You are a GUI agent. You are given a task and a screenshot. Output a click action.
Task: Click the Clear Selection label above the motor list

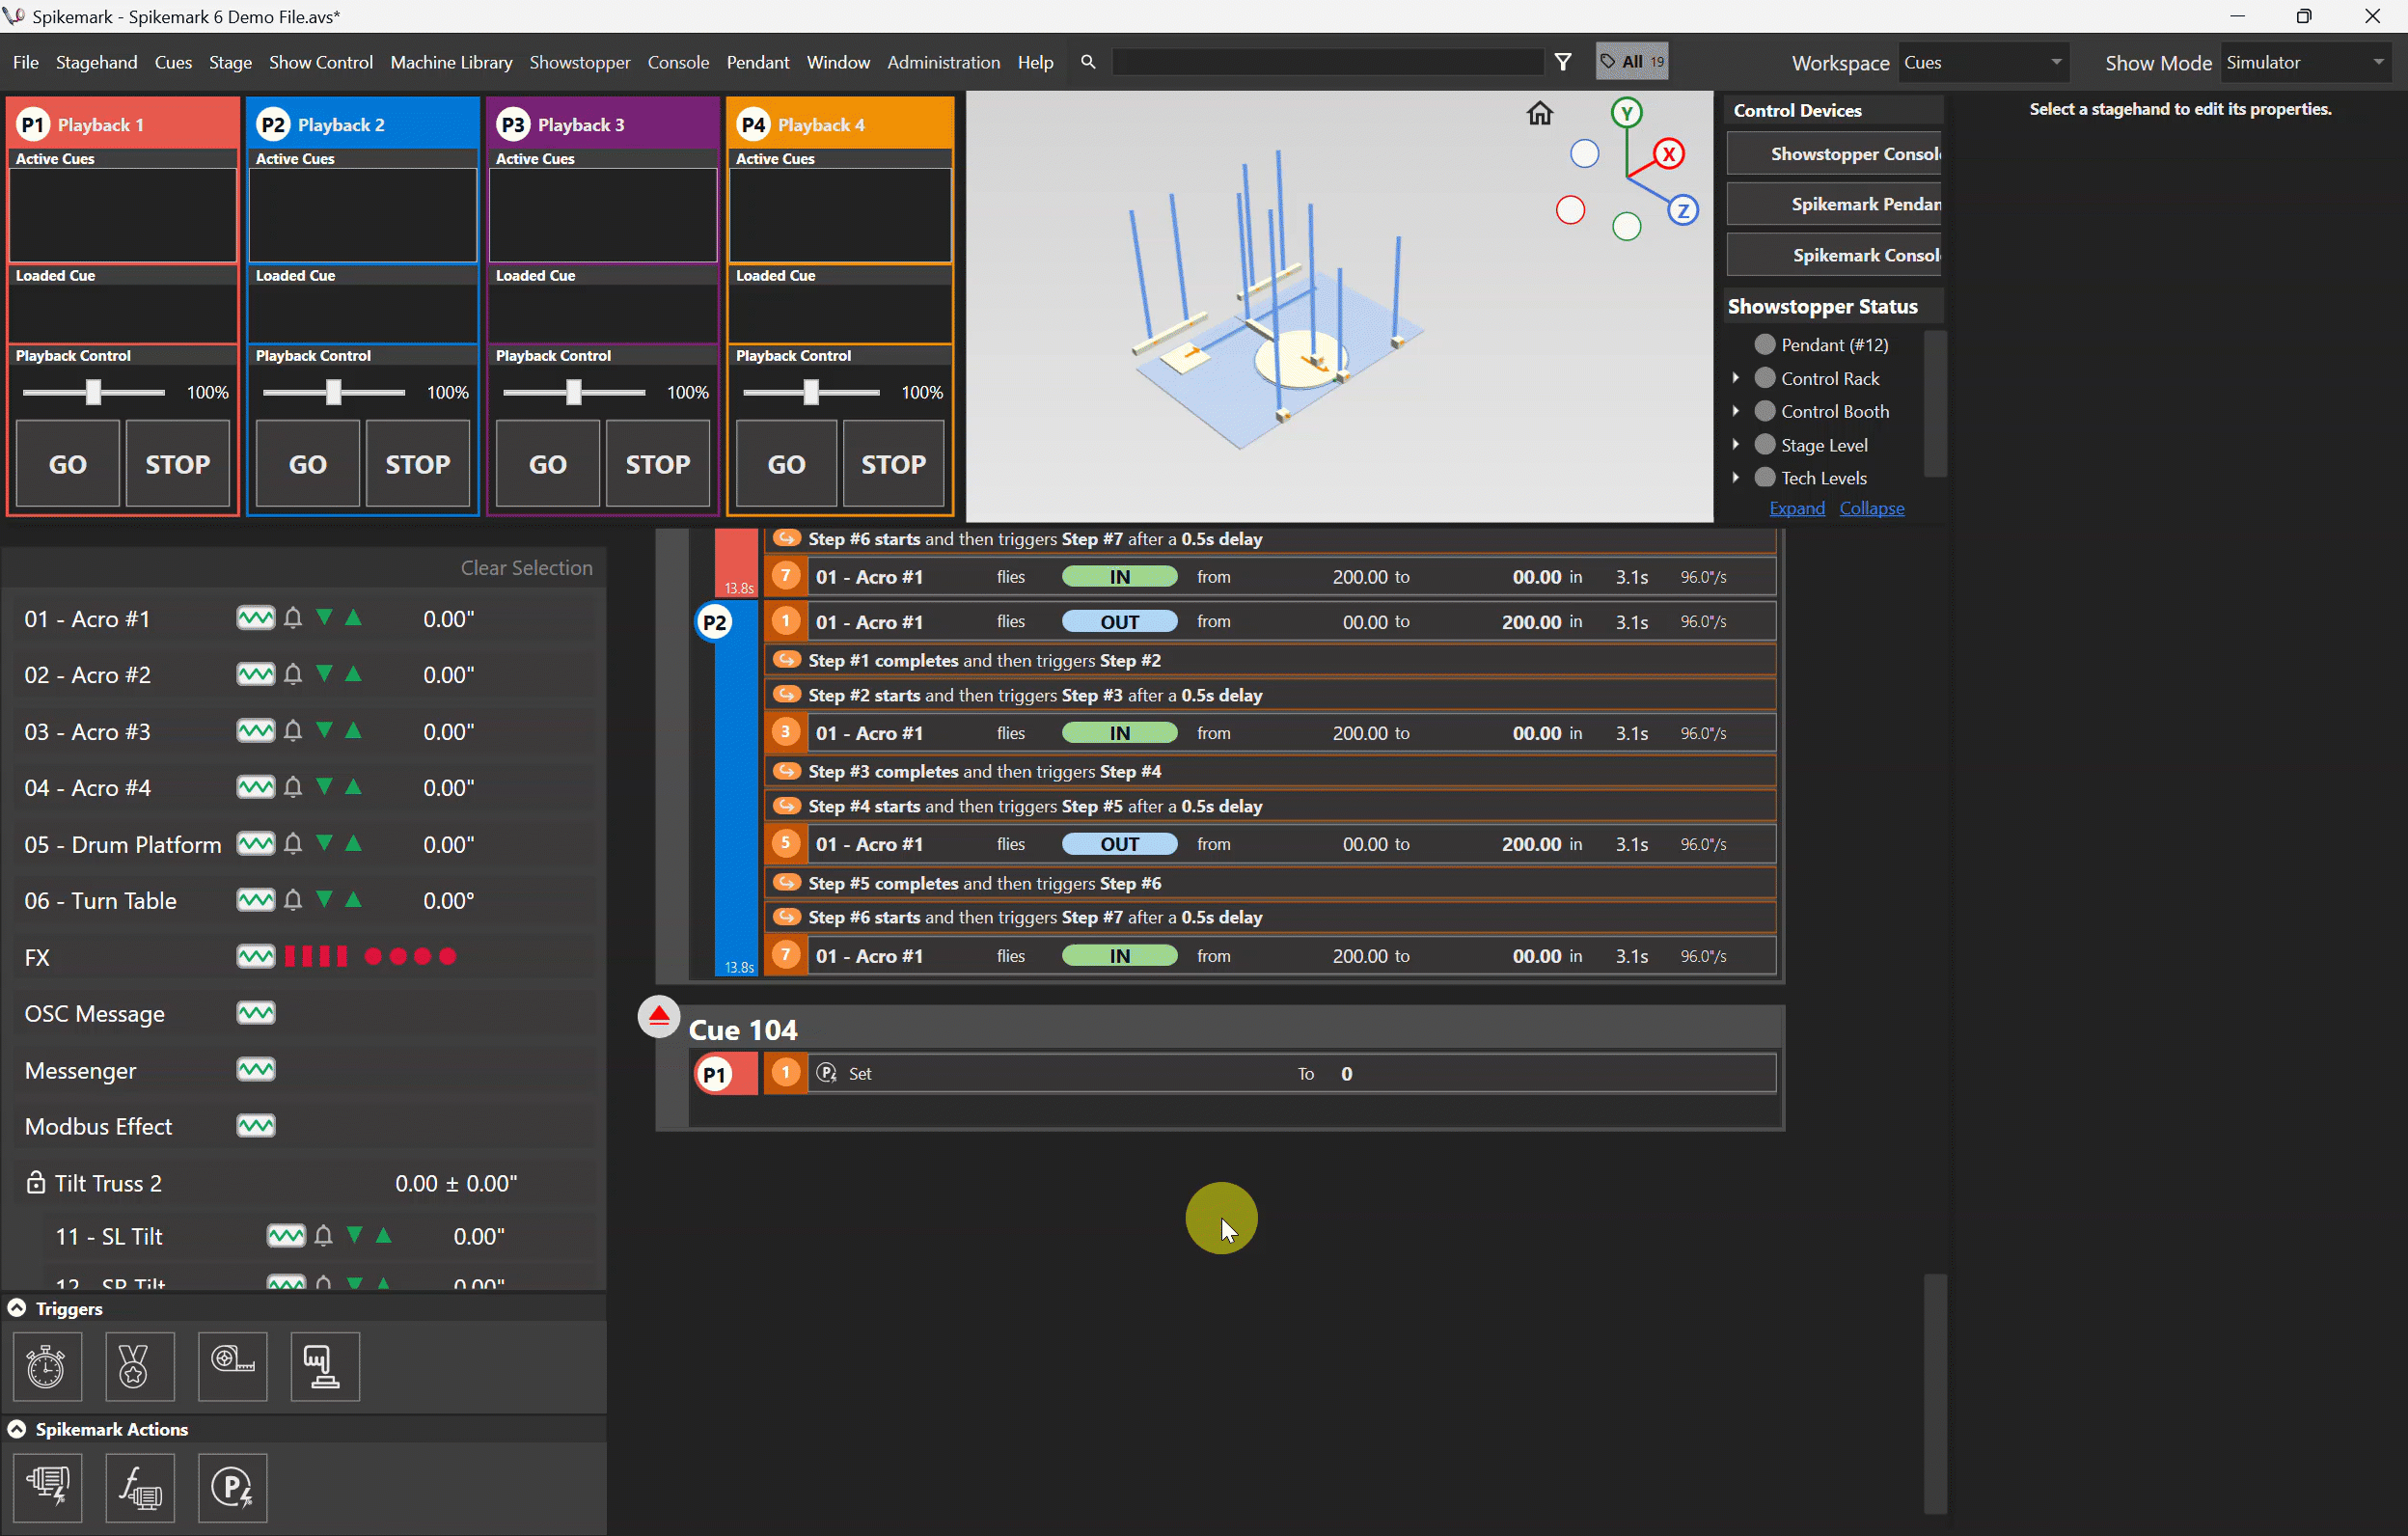click(x=527, y=567)
